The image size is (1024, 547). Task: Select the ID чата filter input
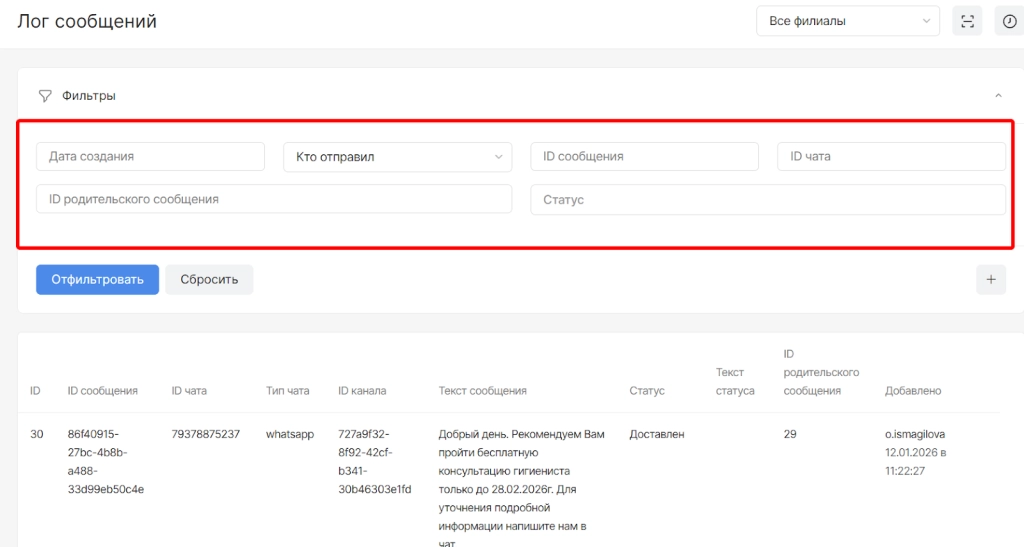[x=890, y=157]
